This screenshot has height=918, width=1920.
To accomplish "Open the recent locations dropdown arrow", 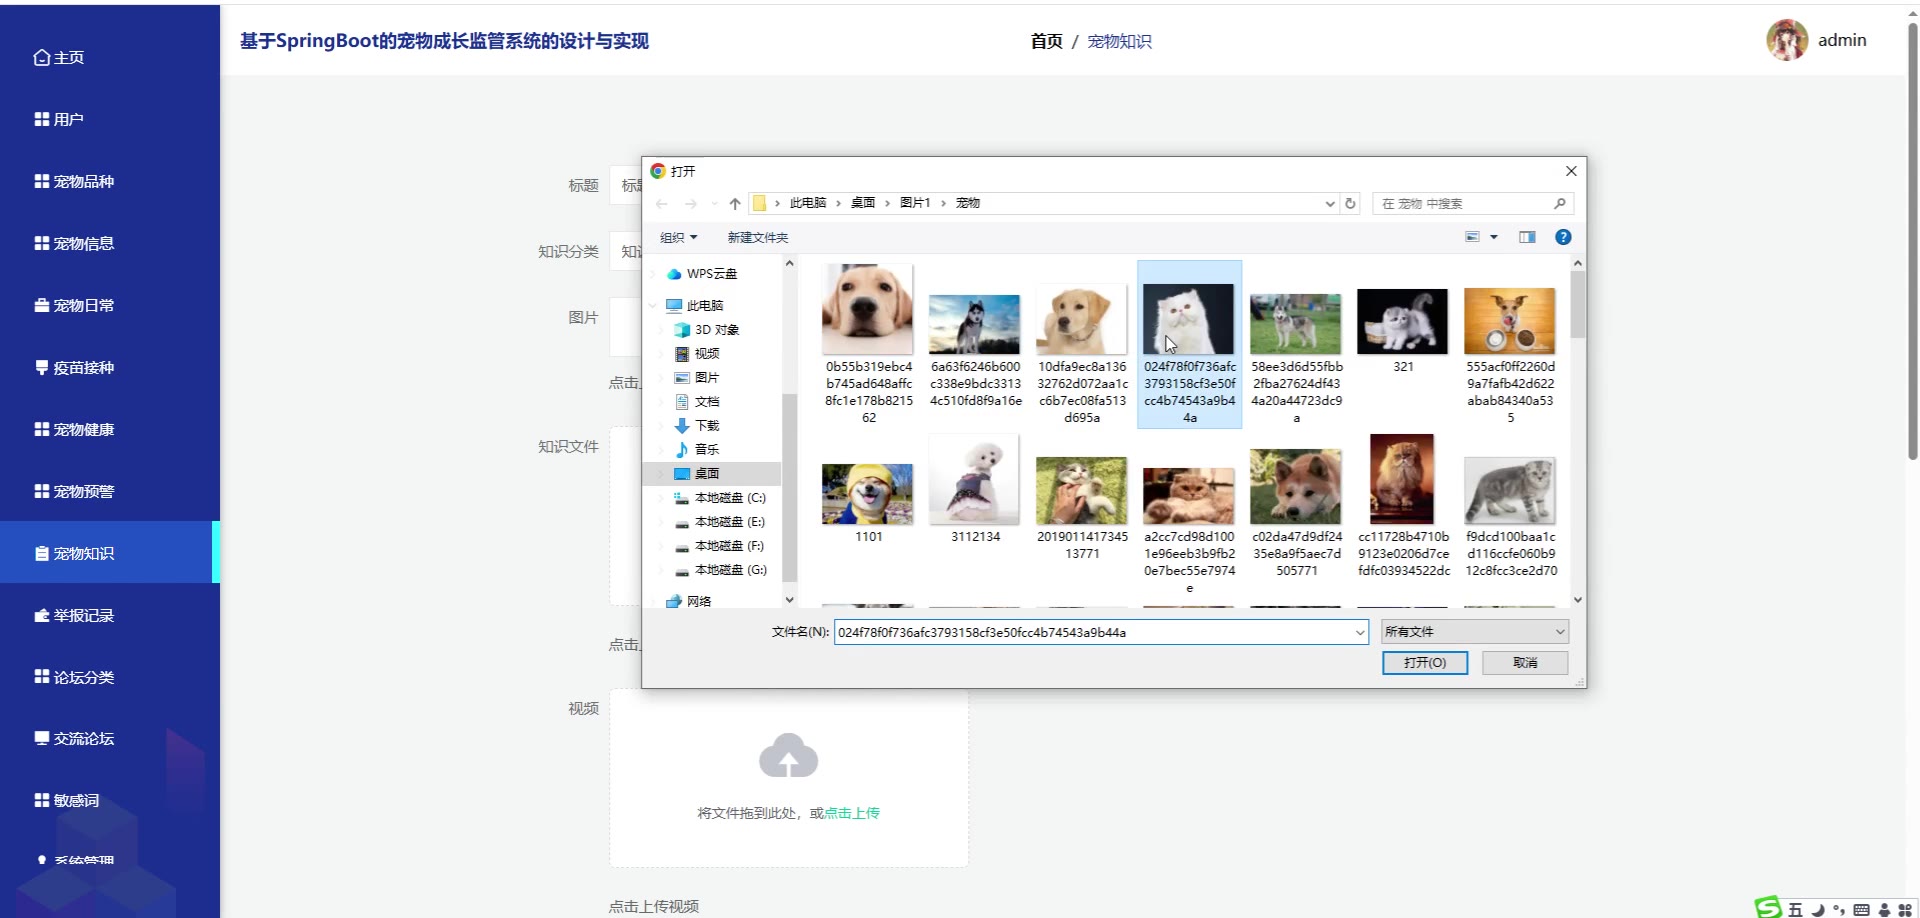I will pyautogui.click(x=714, y=204).
